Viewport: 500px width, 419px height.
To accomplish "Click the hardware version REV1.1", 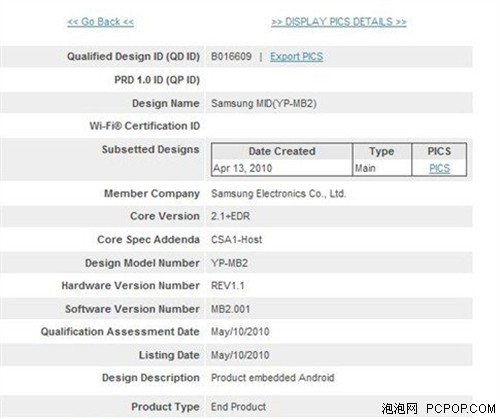I will [x=228, y=286].
